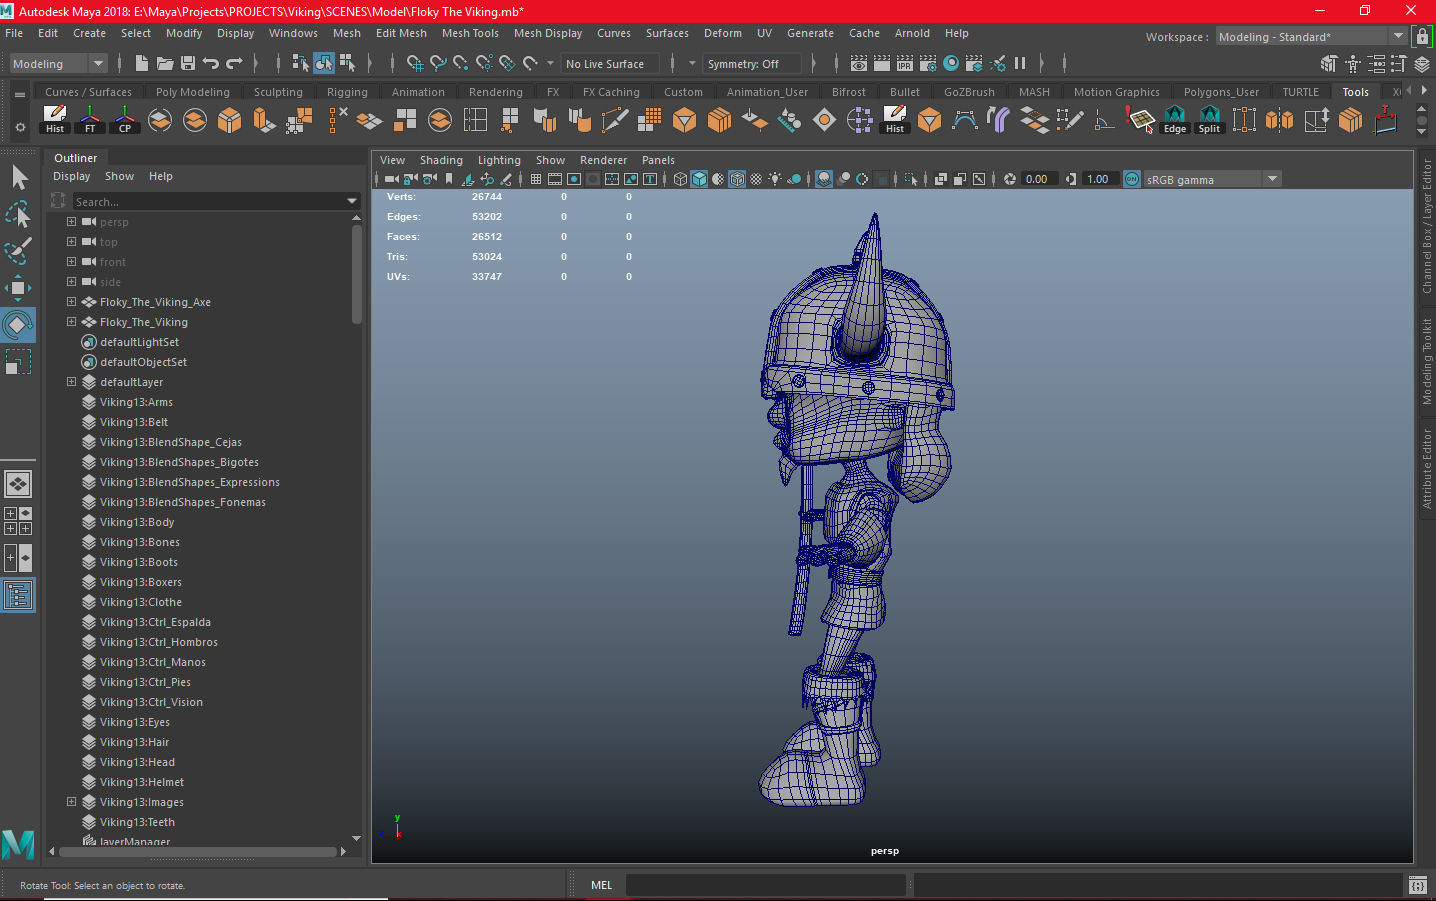This screenshot has height=901, width=1436.
Task: Activate the Lasso selection tool
Action: point(18,215)
